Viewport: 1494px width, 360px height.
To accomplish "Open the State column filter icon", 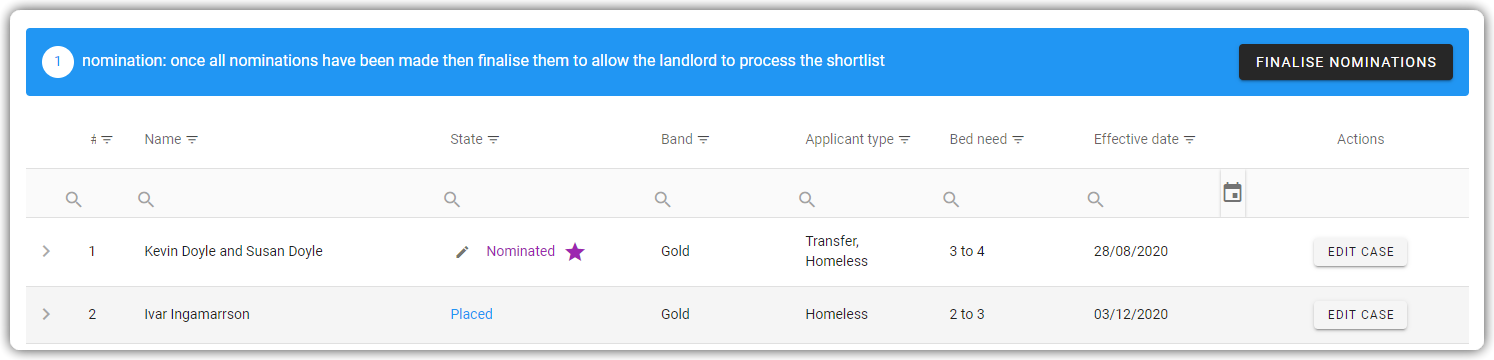I will (493, 140).
